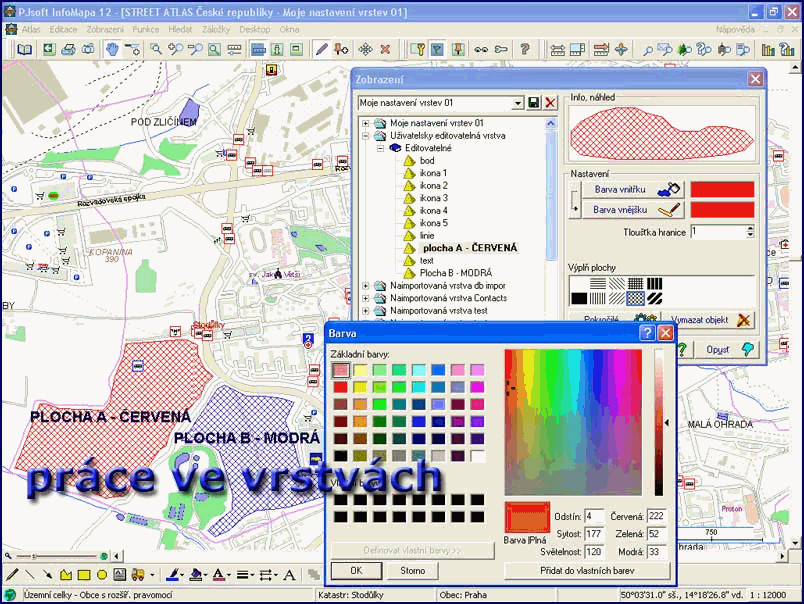The width and height of the screenshot is (804, 604).
Task: Click the large A text tool
Action: coord(289,575)
